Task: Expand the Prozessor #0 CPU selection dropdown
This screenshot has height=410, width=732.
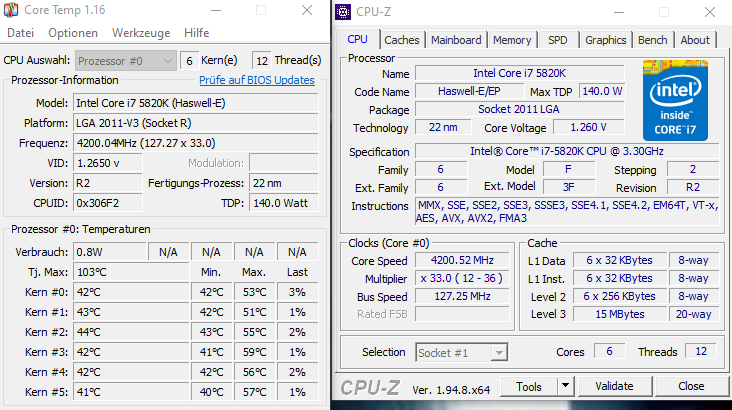Action: [126, 61]
